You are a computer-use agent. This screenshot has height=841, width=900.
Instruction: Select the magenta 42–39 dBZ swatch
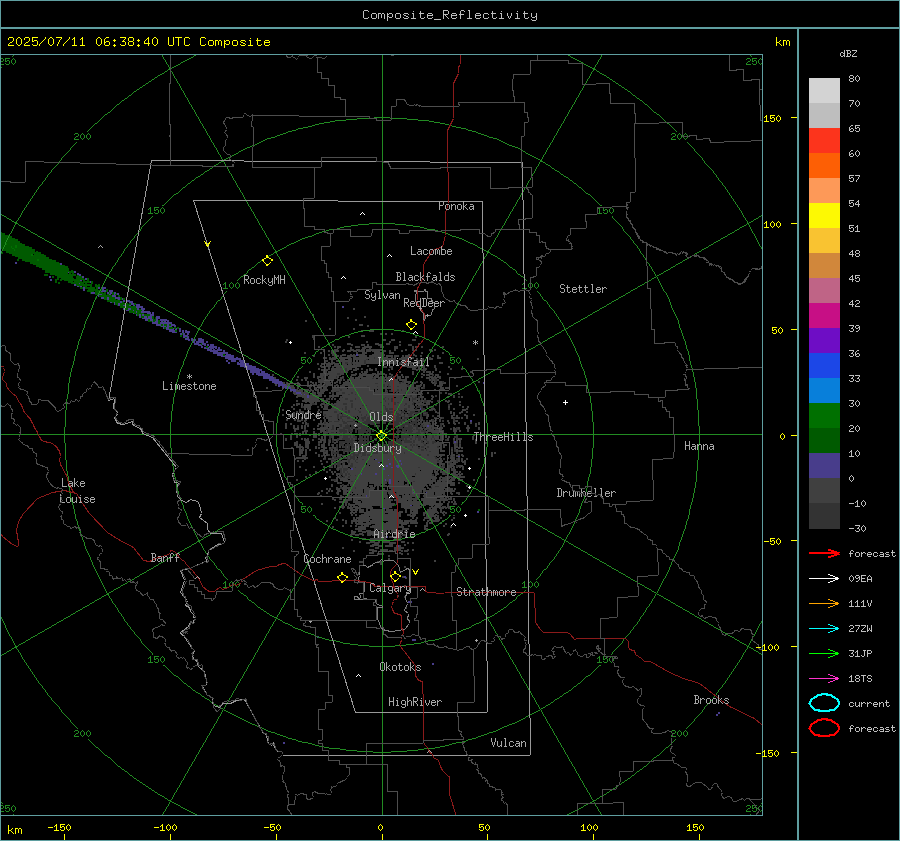(x=824, y=315)
